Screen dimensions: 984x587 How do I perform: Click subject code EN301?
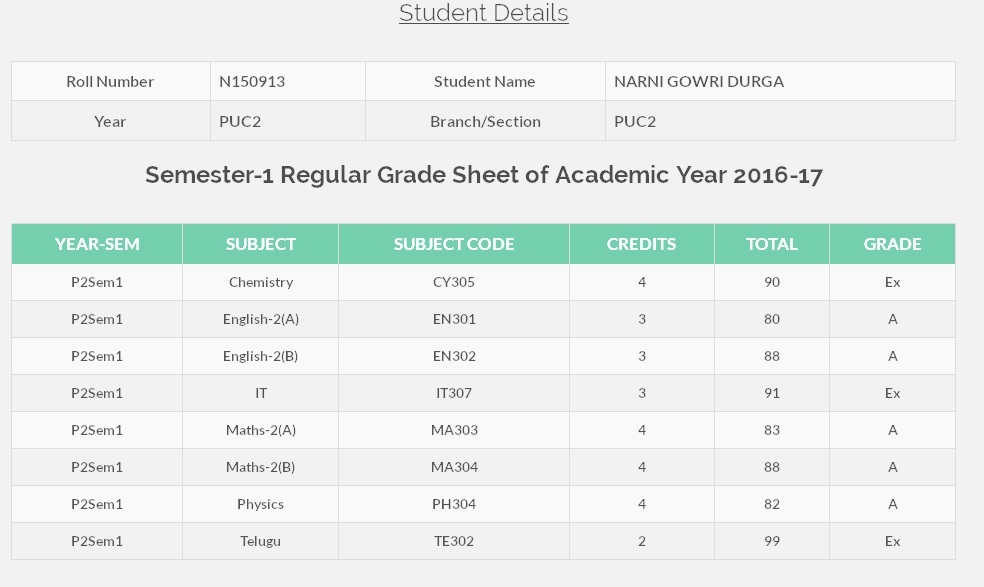point(454,320)
